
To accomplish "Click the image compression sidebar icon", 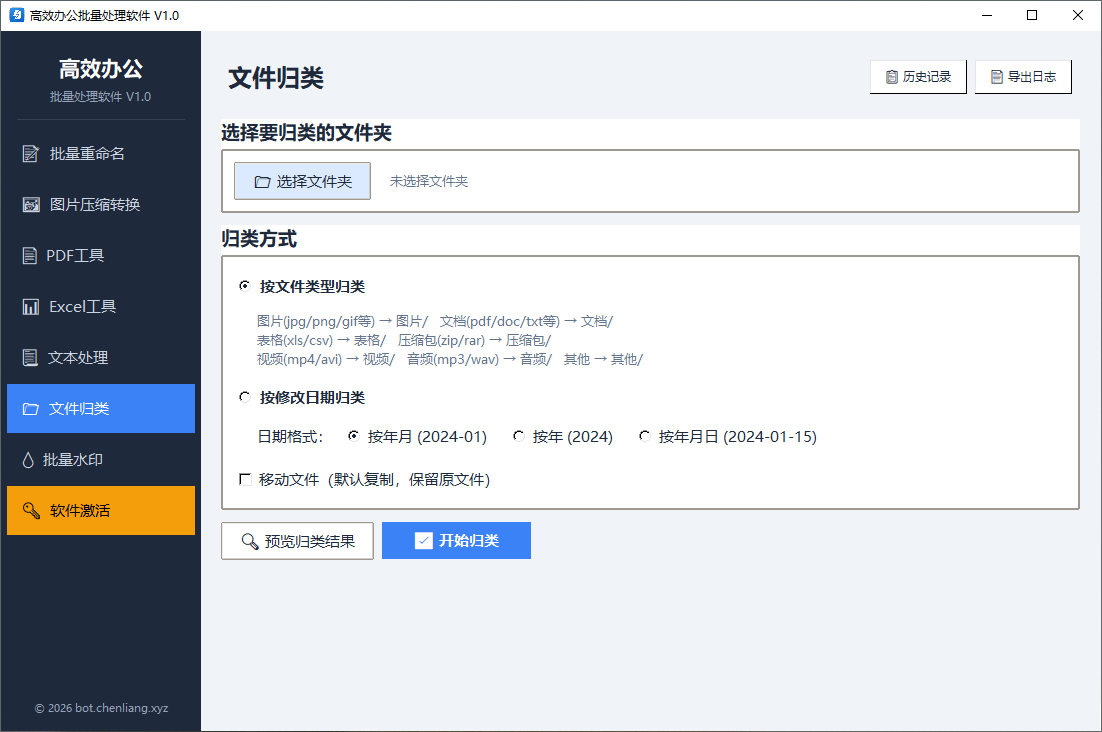I will pyautogui.click(x=31, y=204).
